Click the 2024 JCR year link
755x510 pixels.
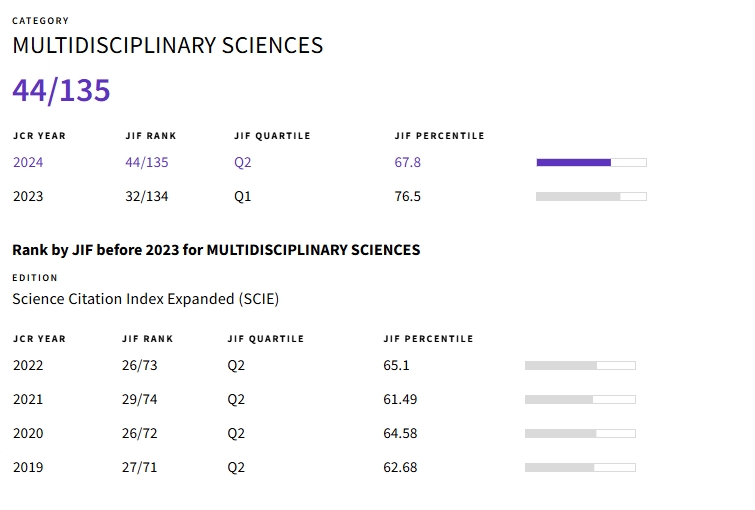click(x=28, y=162)
